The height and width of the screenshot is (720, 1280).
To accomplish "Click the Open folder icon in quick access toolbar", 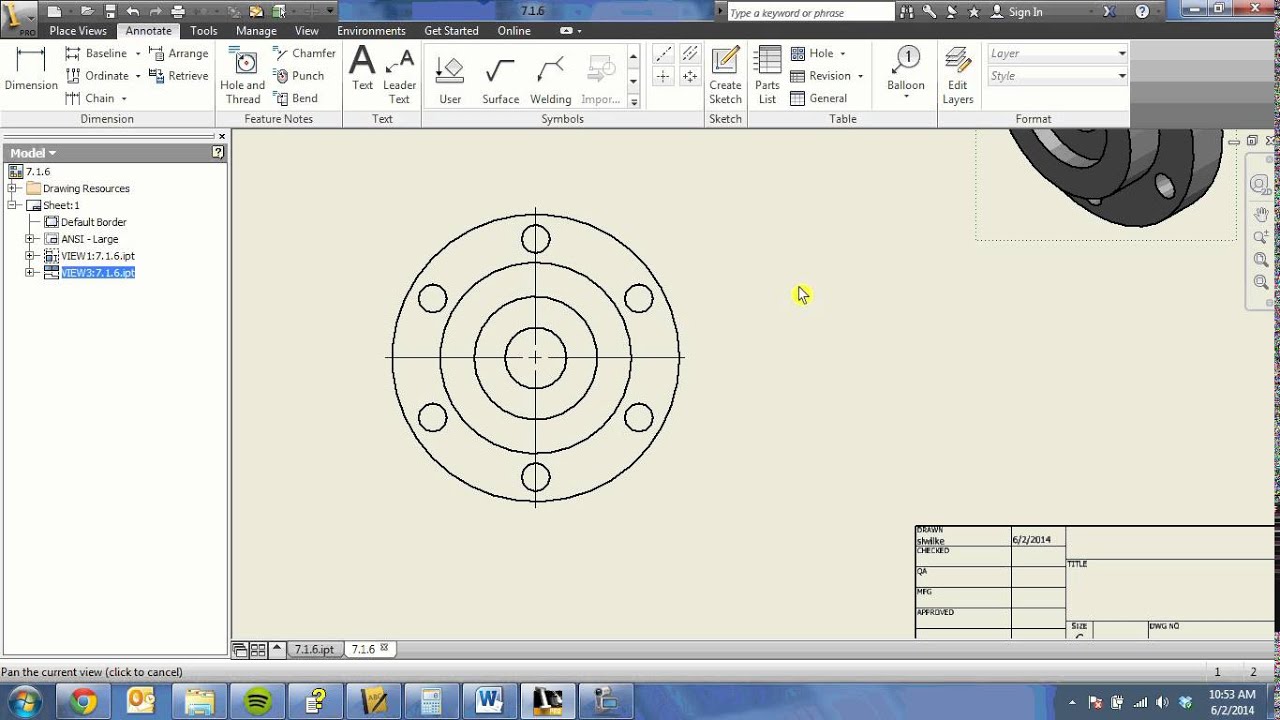I will 87,12.
